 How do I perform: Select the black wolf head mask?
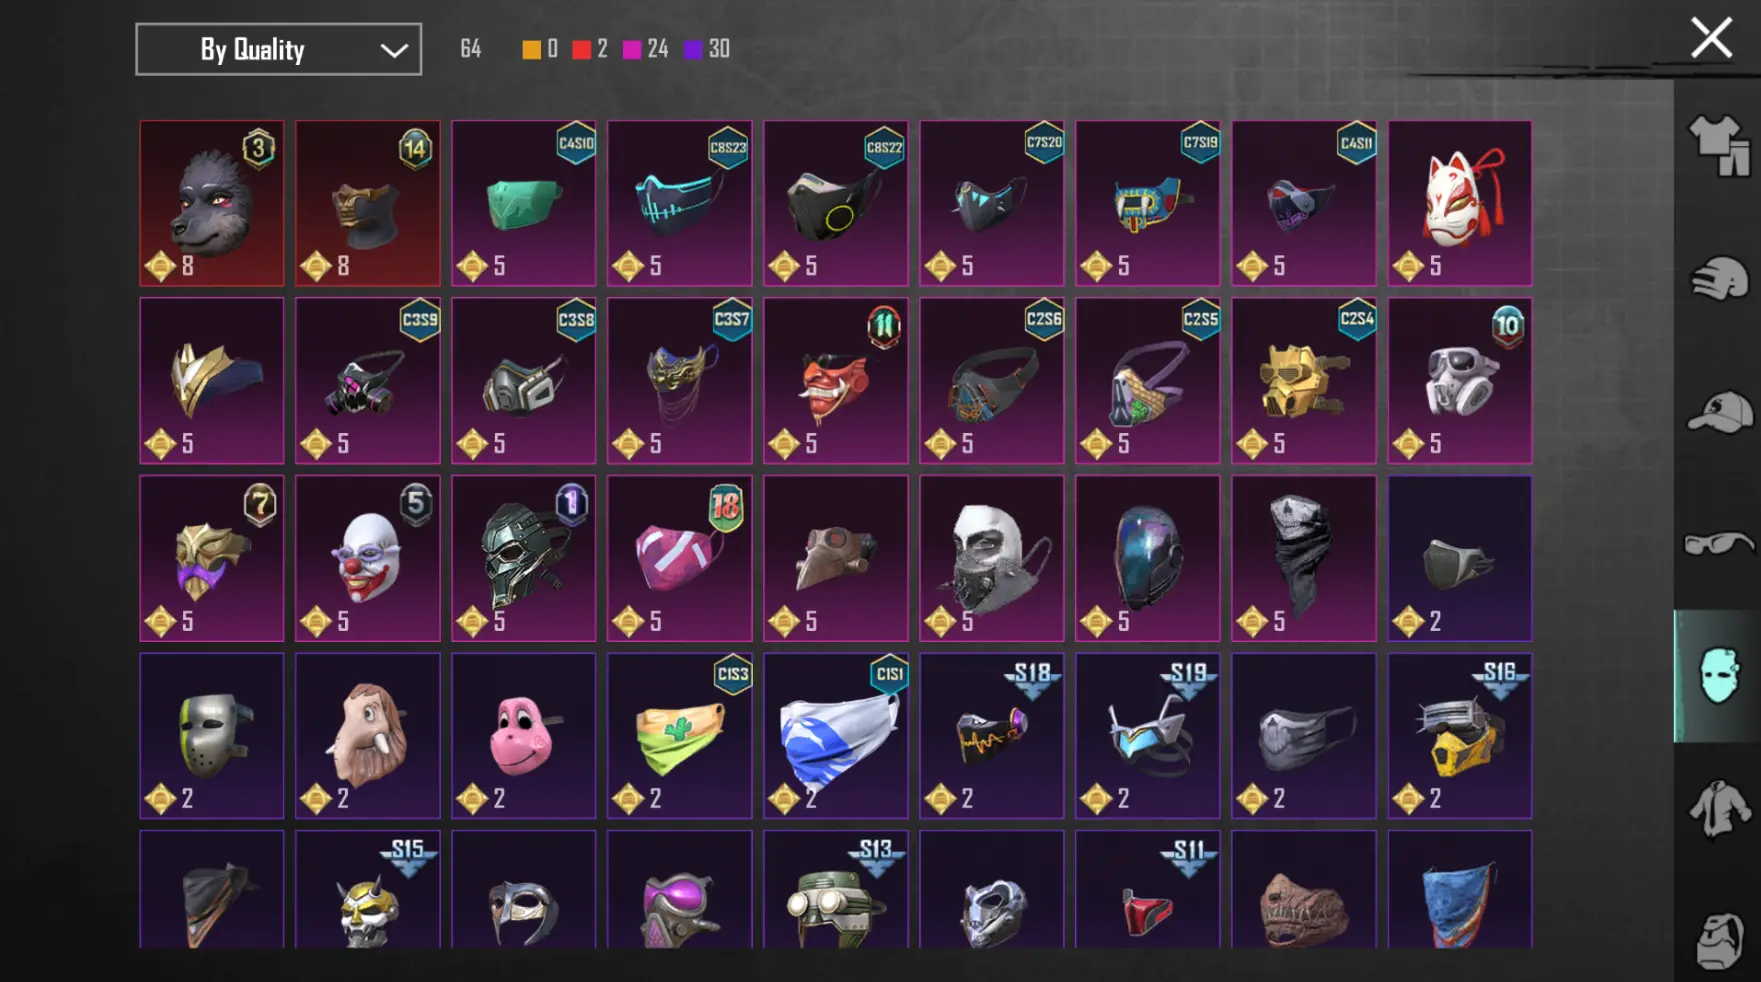pyautogui.click(x=212, y=204)
